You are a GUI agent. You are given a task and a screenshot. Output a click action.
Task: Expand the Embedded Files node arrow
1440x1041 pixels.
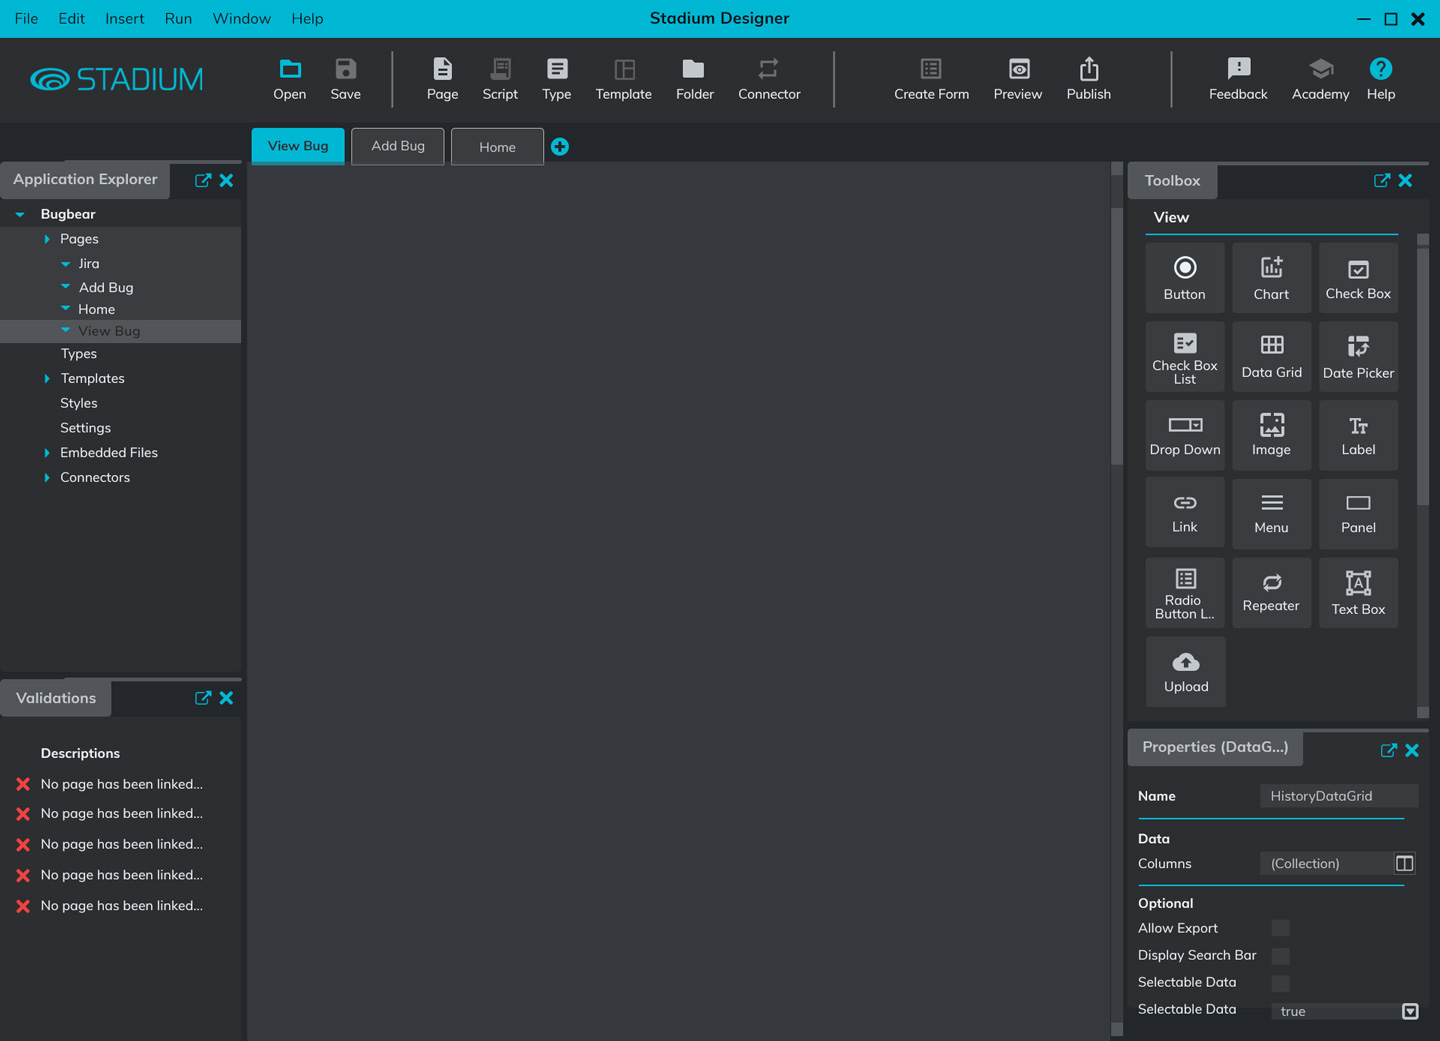pyautogui.click(x=47, y=453)
